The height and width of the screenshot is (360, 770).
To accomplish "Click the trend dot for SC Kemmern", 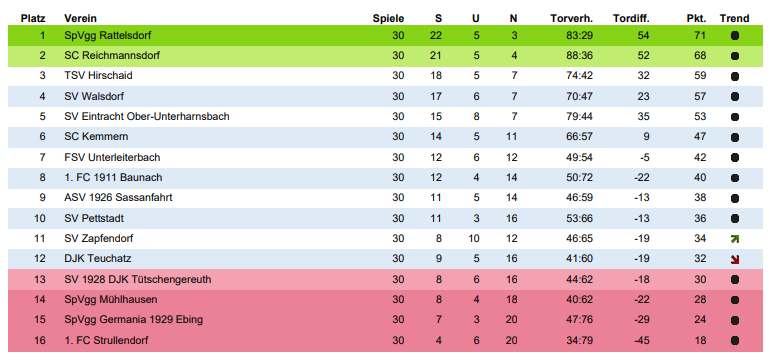I will click(735, 137).
